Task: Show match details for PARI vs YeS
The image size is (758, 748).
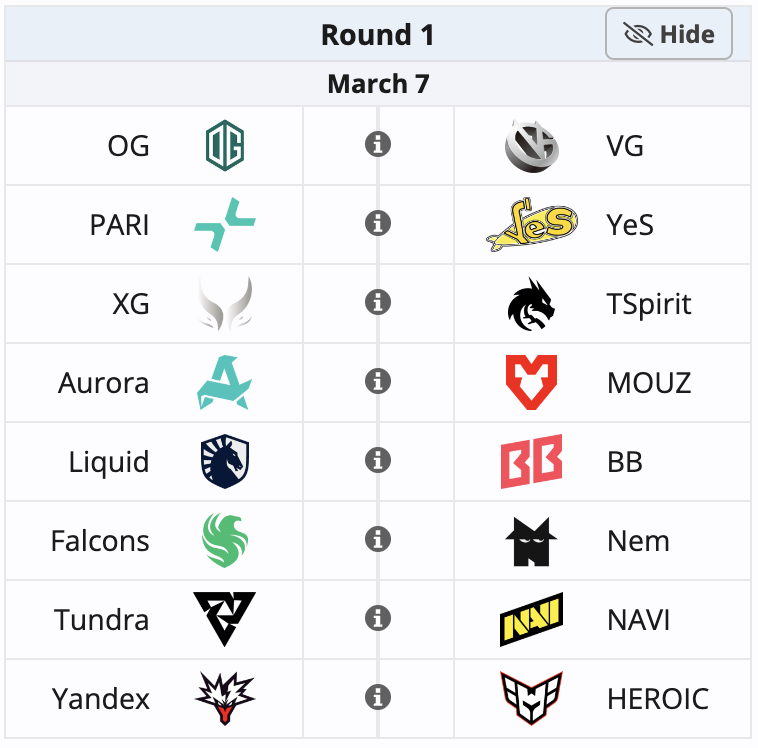Action: point(377,224)
